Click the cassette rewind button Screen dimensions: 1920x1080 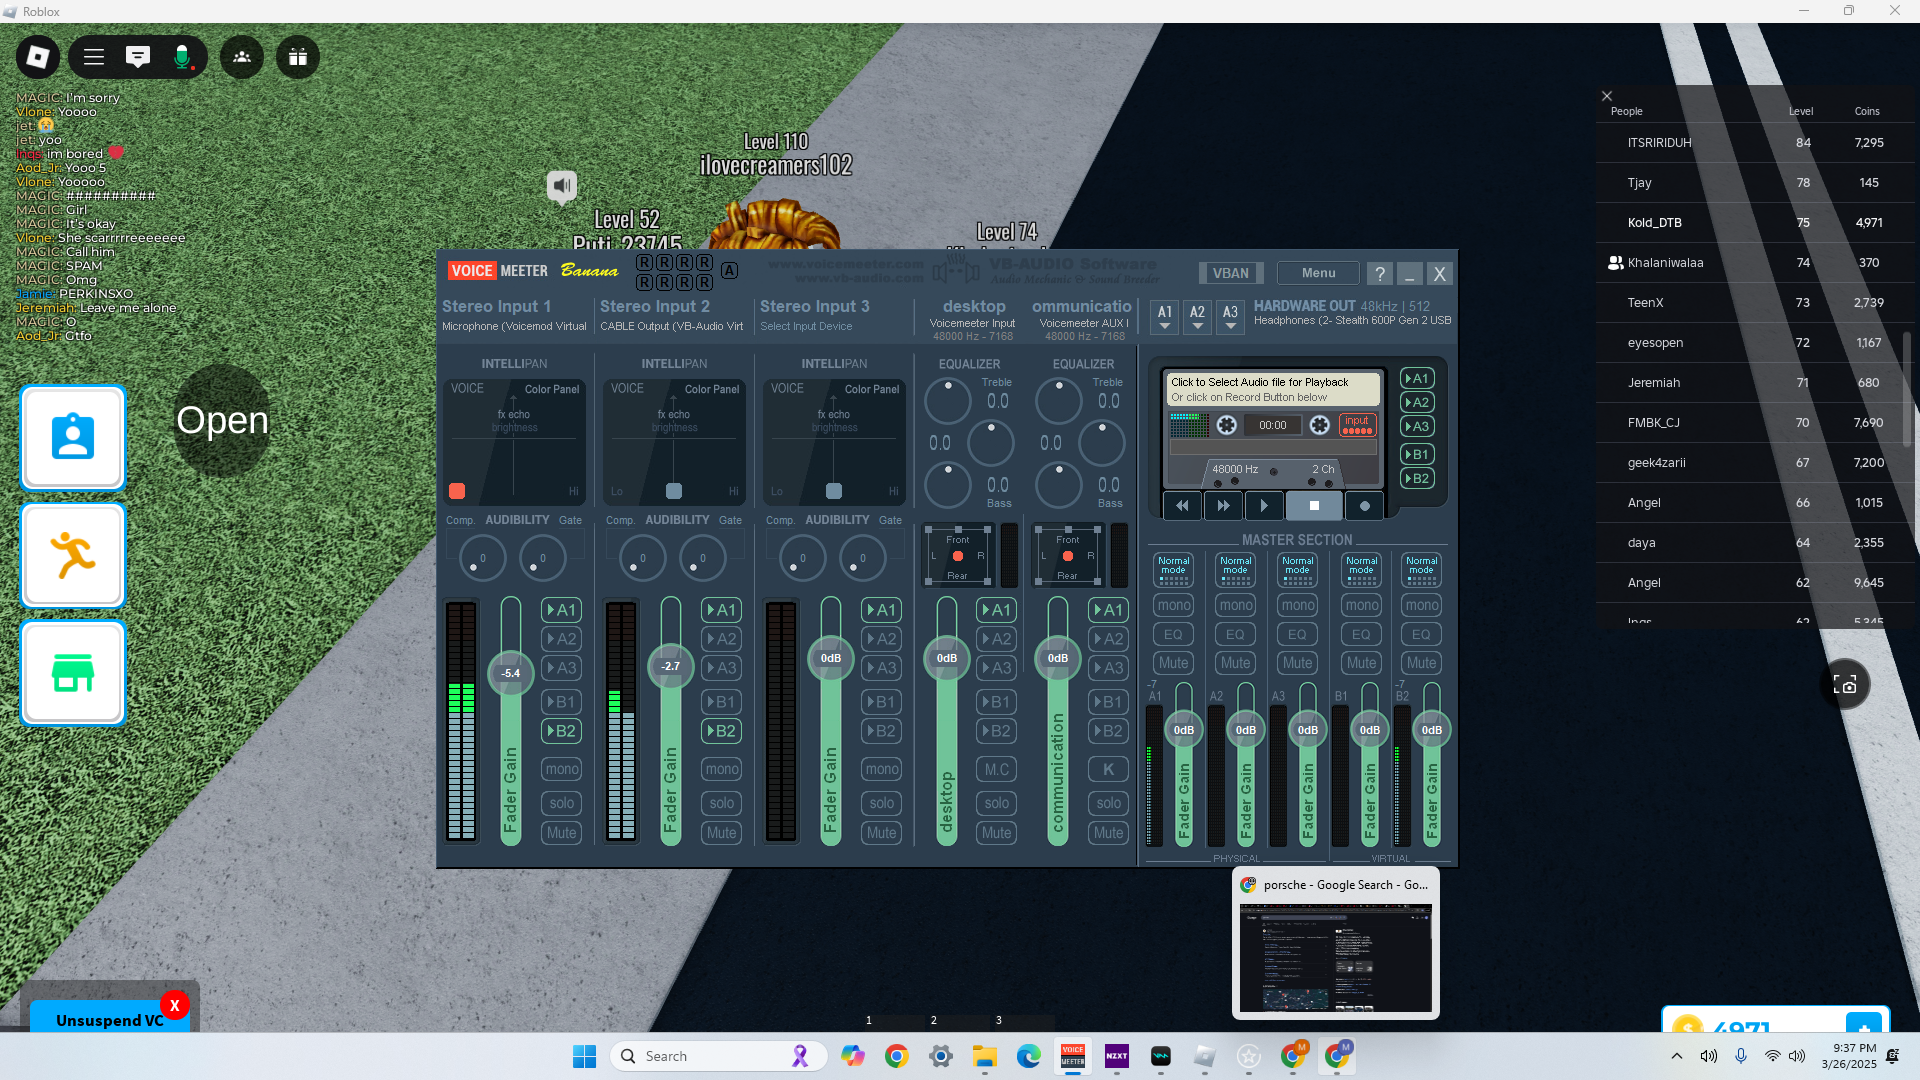1182,506
